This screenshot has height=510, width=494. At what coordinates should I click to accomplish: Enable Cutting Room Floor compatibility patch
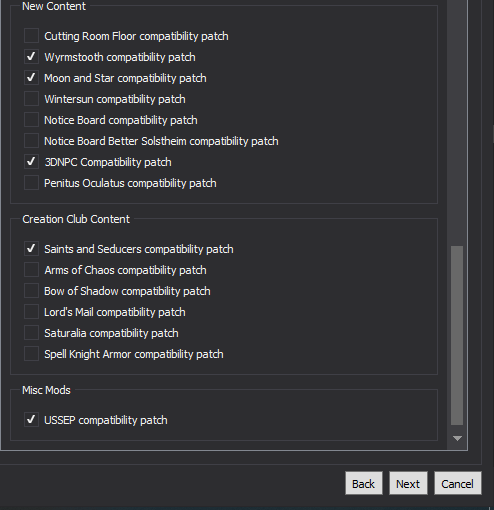click(31, 36)
